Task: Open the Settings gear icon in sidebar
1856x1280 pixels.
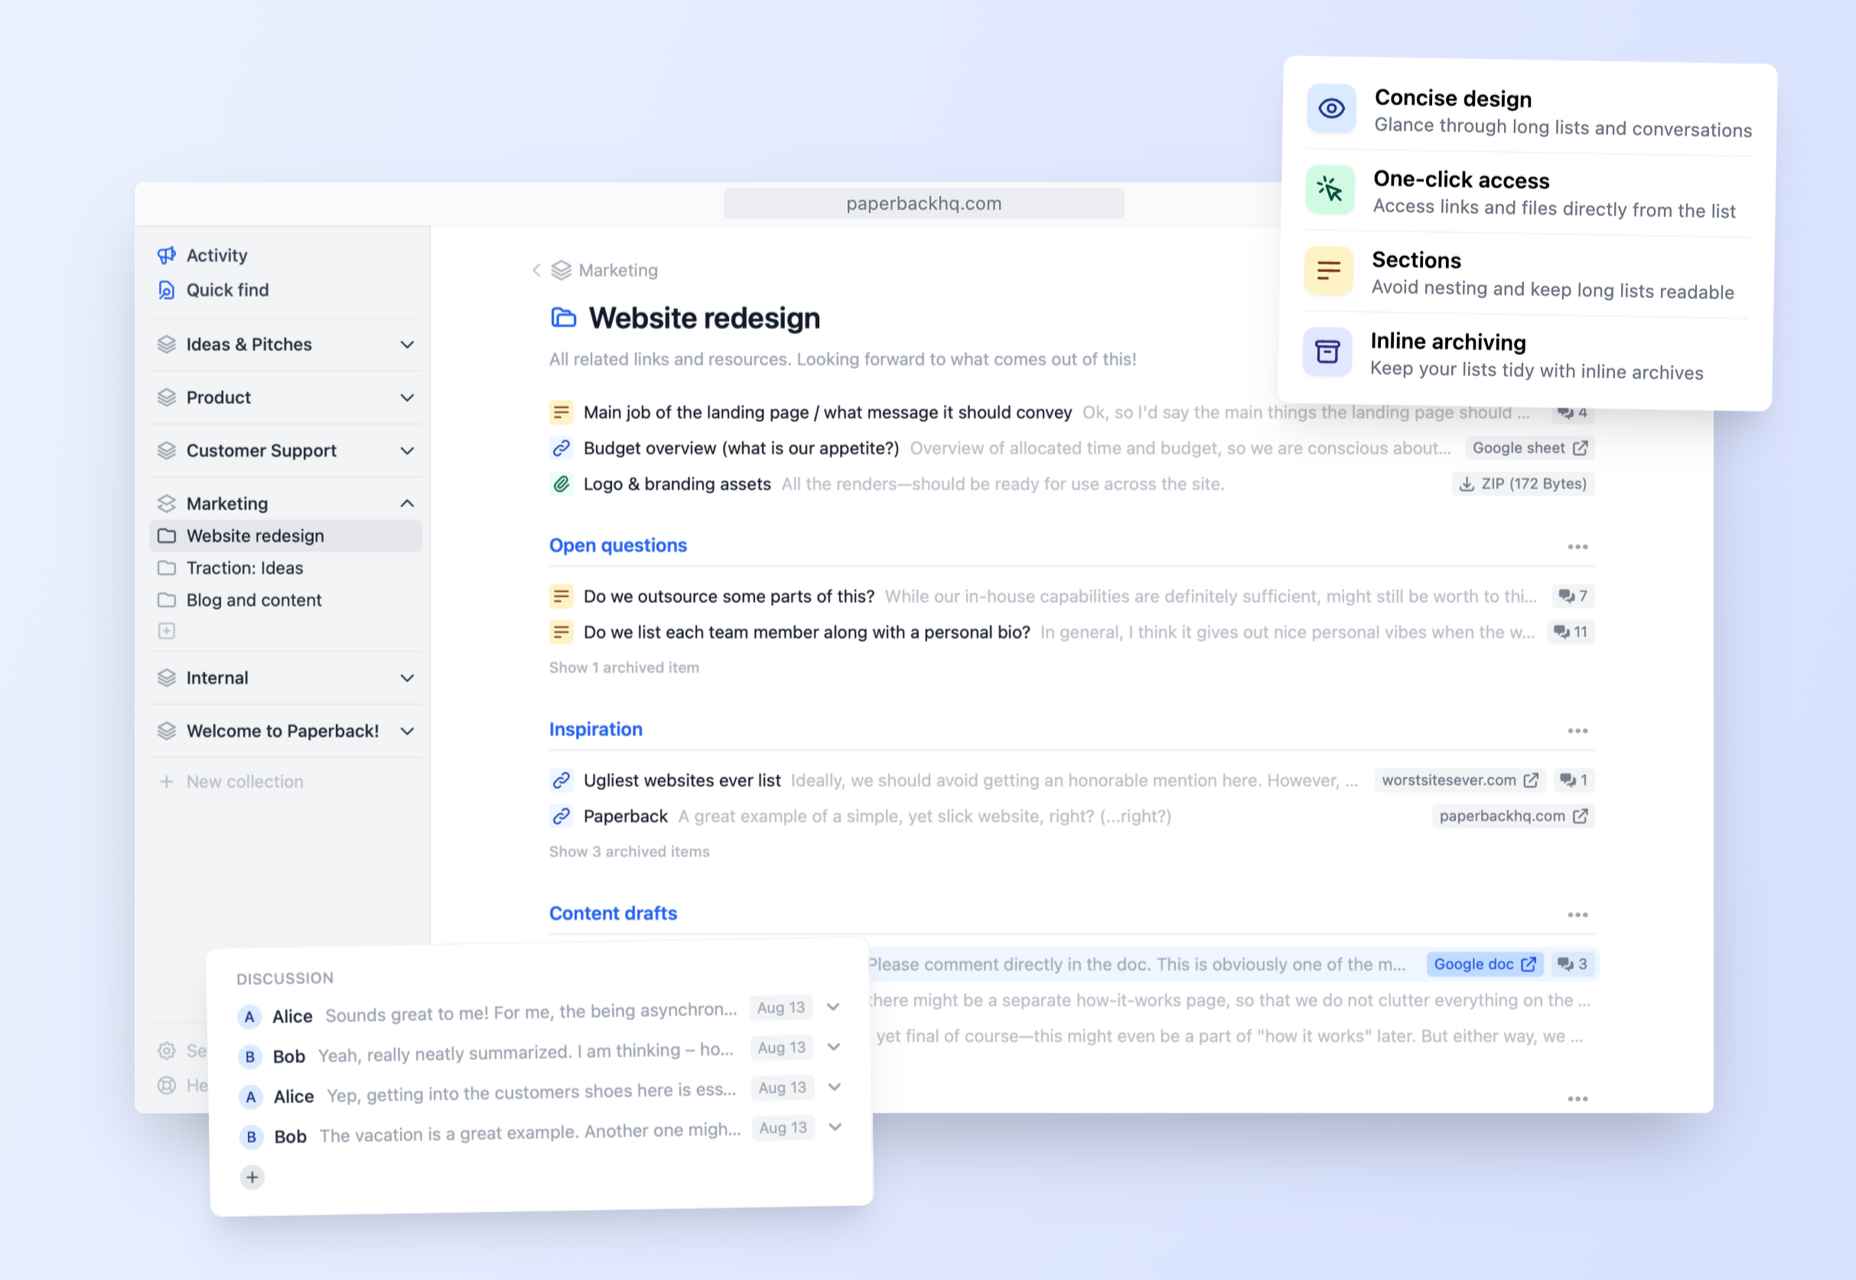Action: pos(167,1050)
